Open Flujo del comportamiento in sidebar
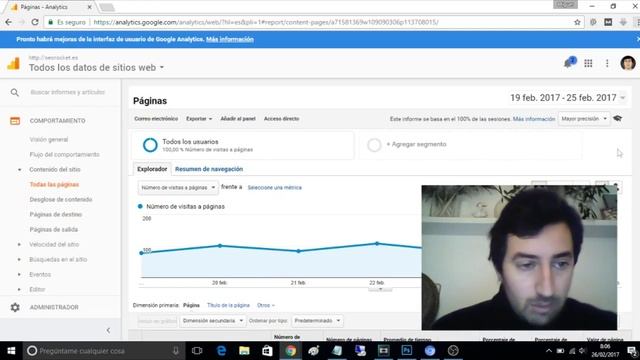This screenshot has height=360, width=640. coord(64,155)
